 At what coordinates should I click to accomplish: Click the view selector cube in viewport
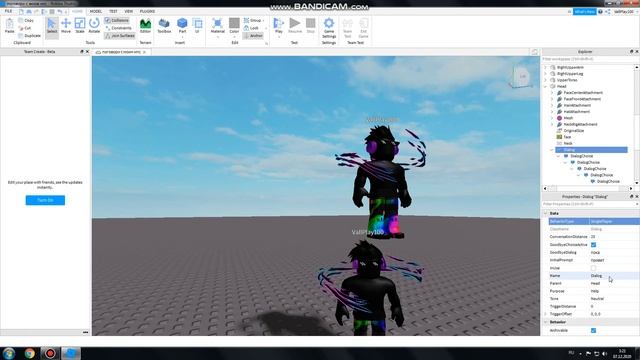pyautogui.click(x=521, y=78)
